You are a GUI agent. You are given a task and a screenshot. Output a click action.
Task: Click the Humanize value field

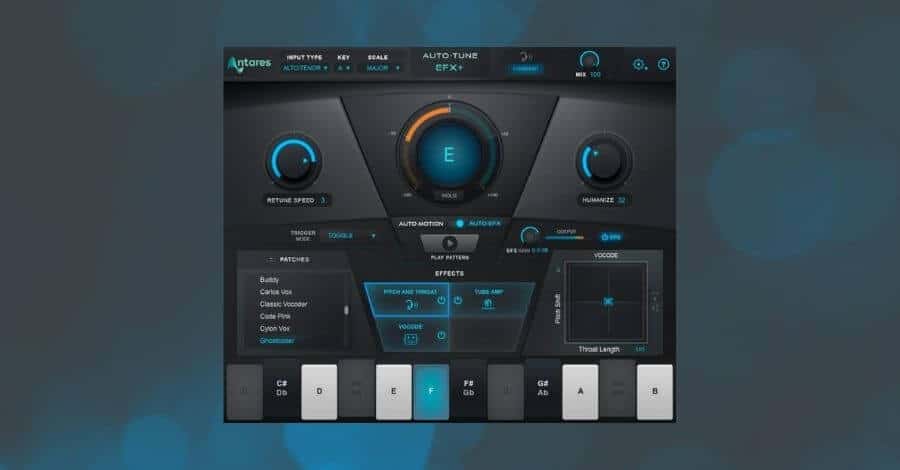click(622, 200)
